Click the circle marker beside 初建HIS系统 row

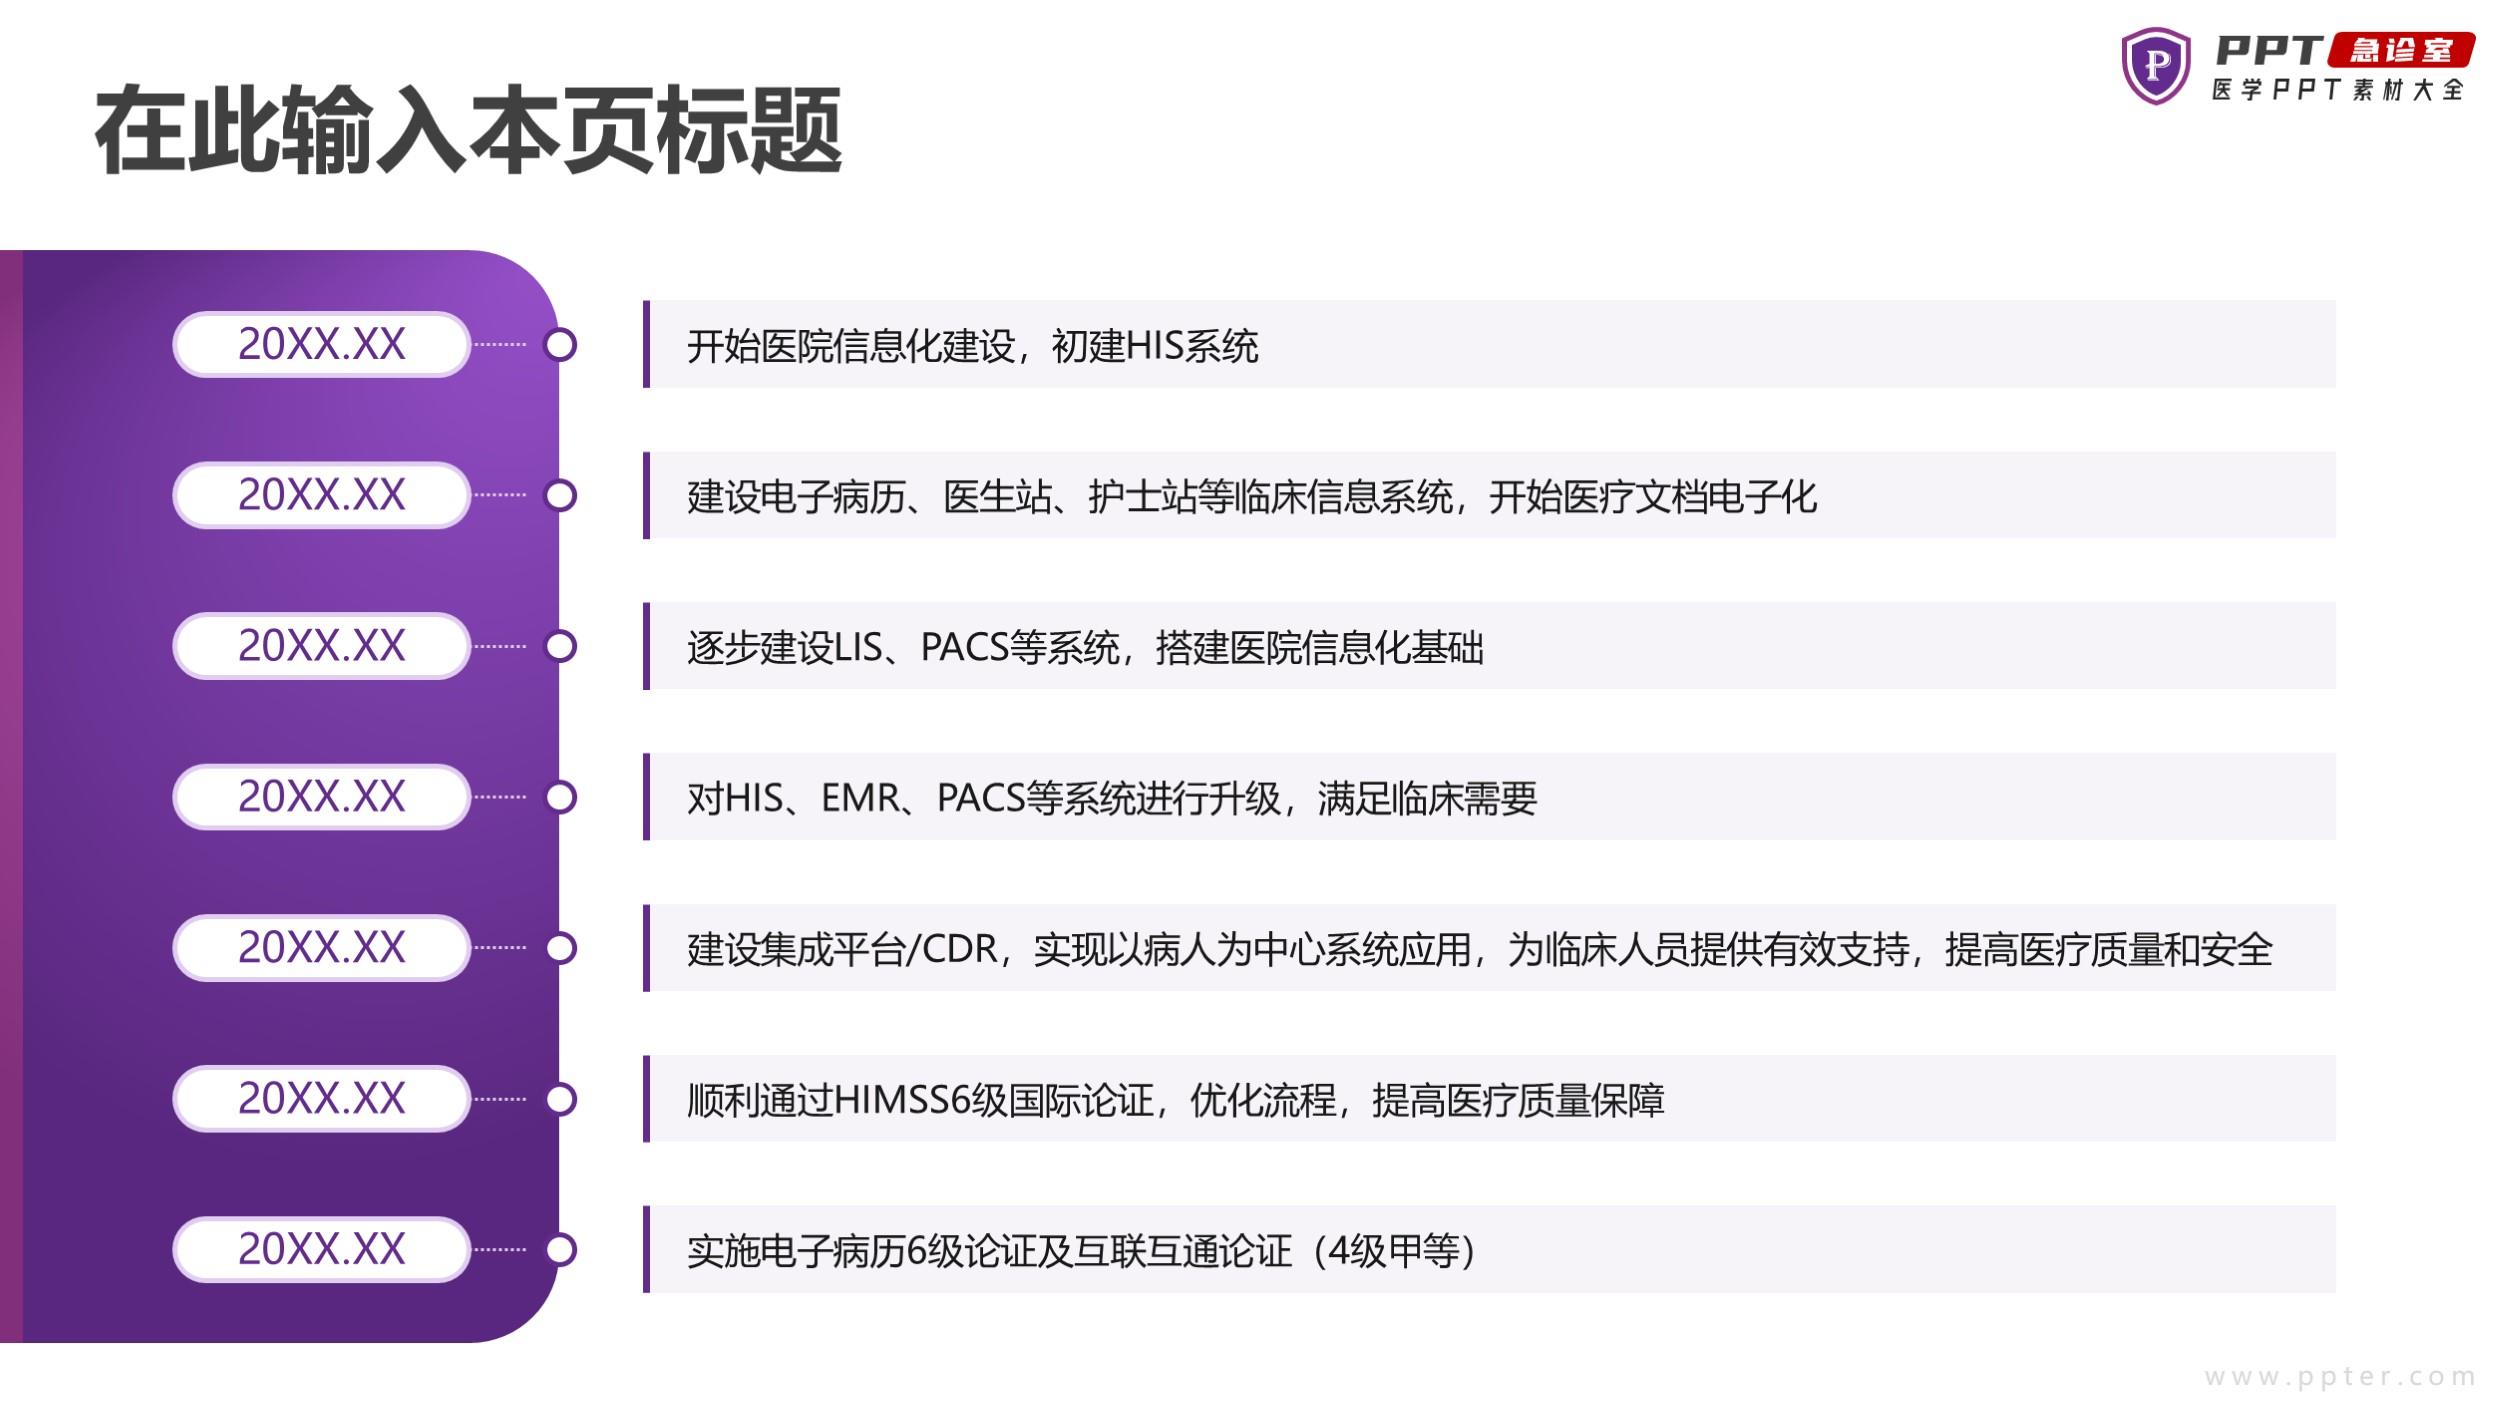pos(560,345)
